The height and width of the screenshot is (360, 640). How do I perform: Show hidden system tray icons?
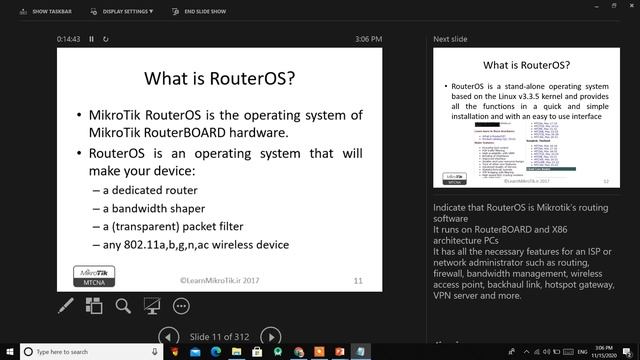[x=527, y=351]
